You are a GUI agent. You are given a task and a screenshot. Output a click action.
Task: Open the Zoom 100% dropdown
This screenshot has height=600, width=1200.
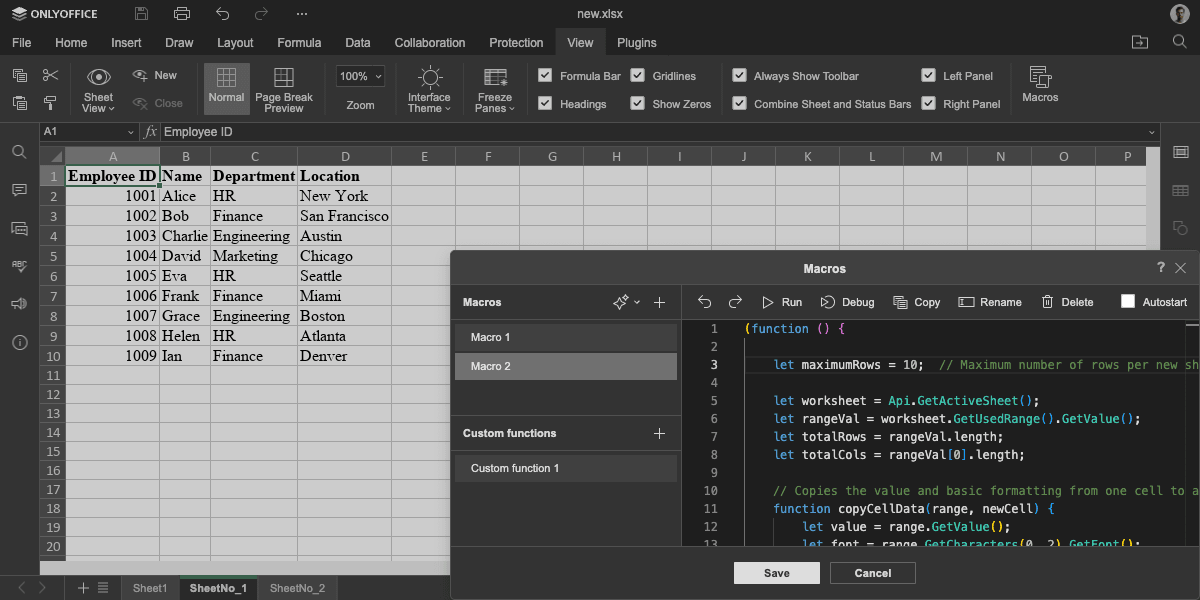click(360, 76)
